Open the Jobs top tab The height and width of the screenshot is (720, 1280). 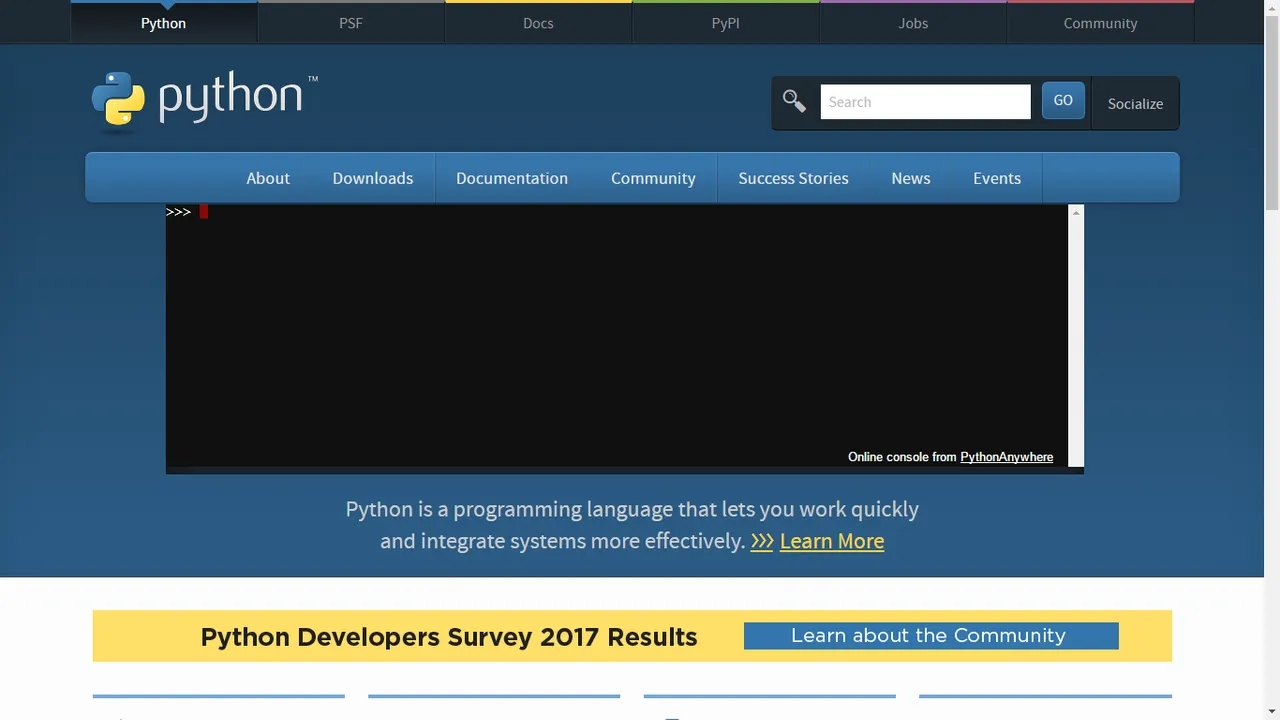coord(913,22)
